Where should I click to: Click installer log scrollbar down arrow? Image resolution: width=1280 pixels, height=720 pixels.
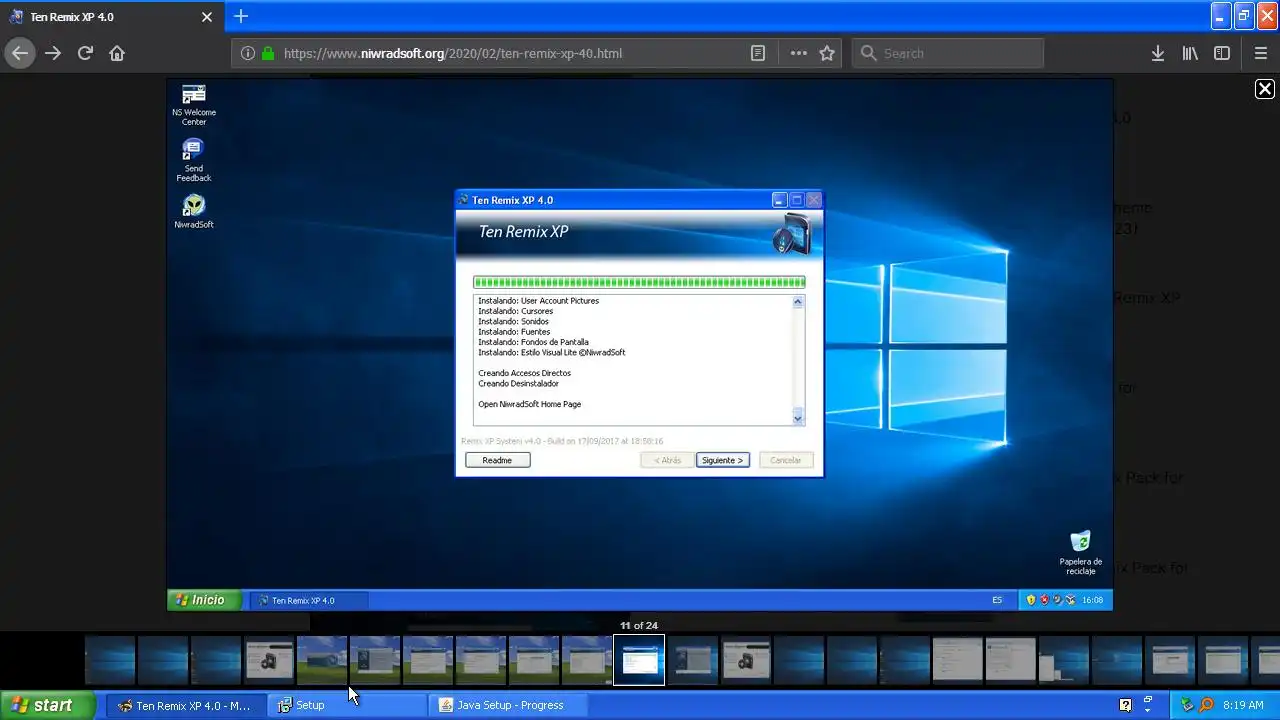tap(798, 418)
